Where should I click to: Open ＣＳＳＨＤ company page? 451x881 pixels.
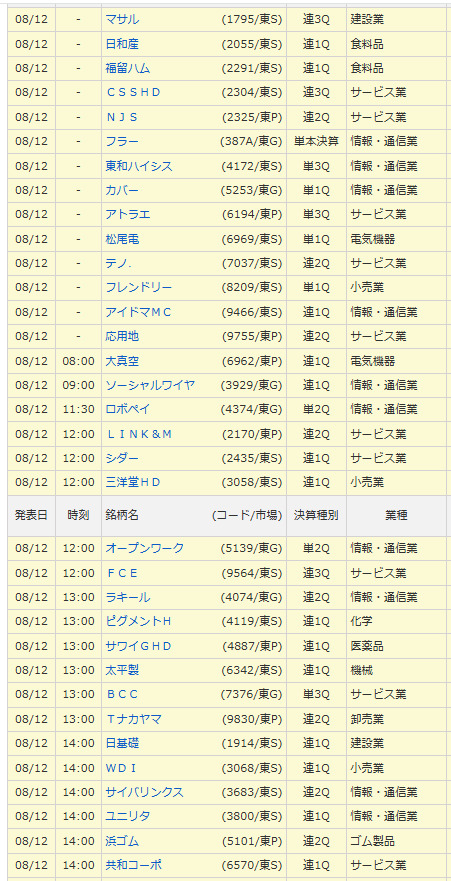click(134, 93)
